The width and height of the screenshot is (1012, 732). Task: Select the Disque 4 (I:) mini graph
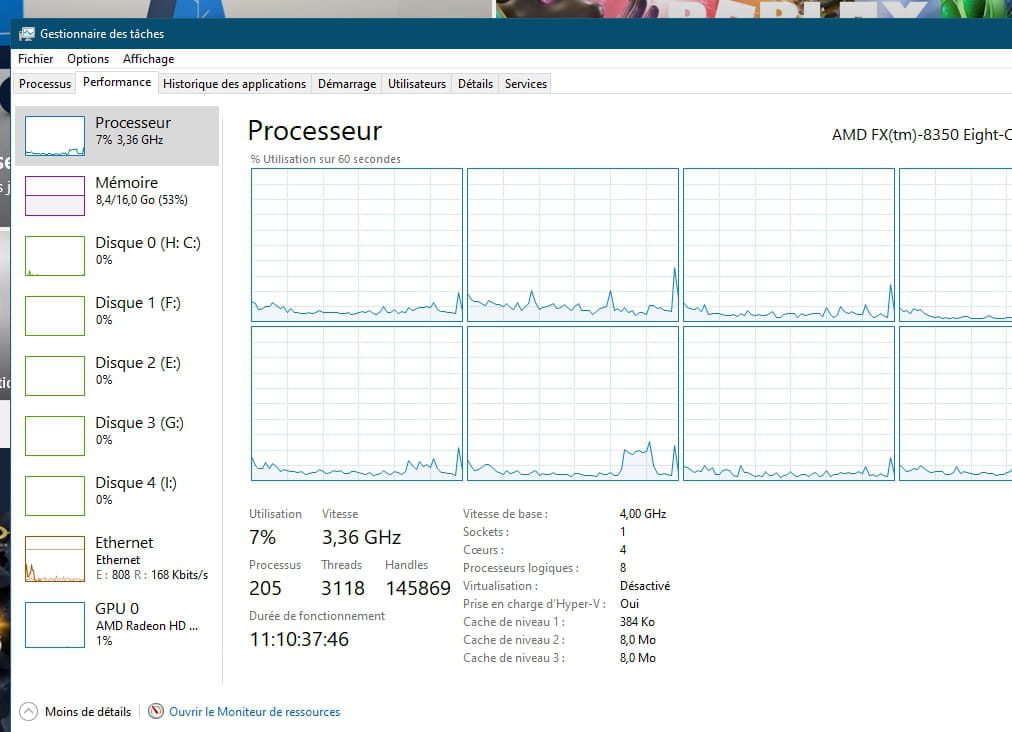[55, 496]
